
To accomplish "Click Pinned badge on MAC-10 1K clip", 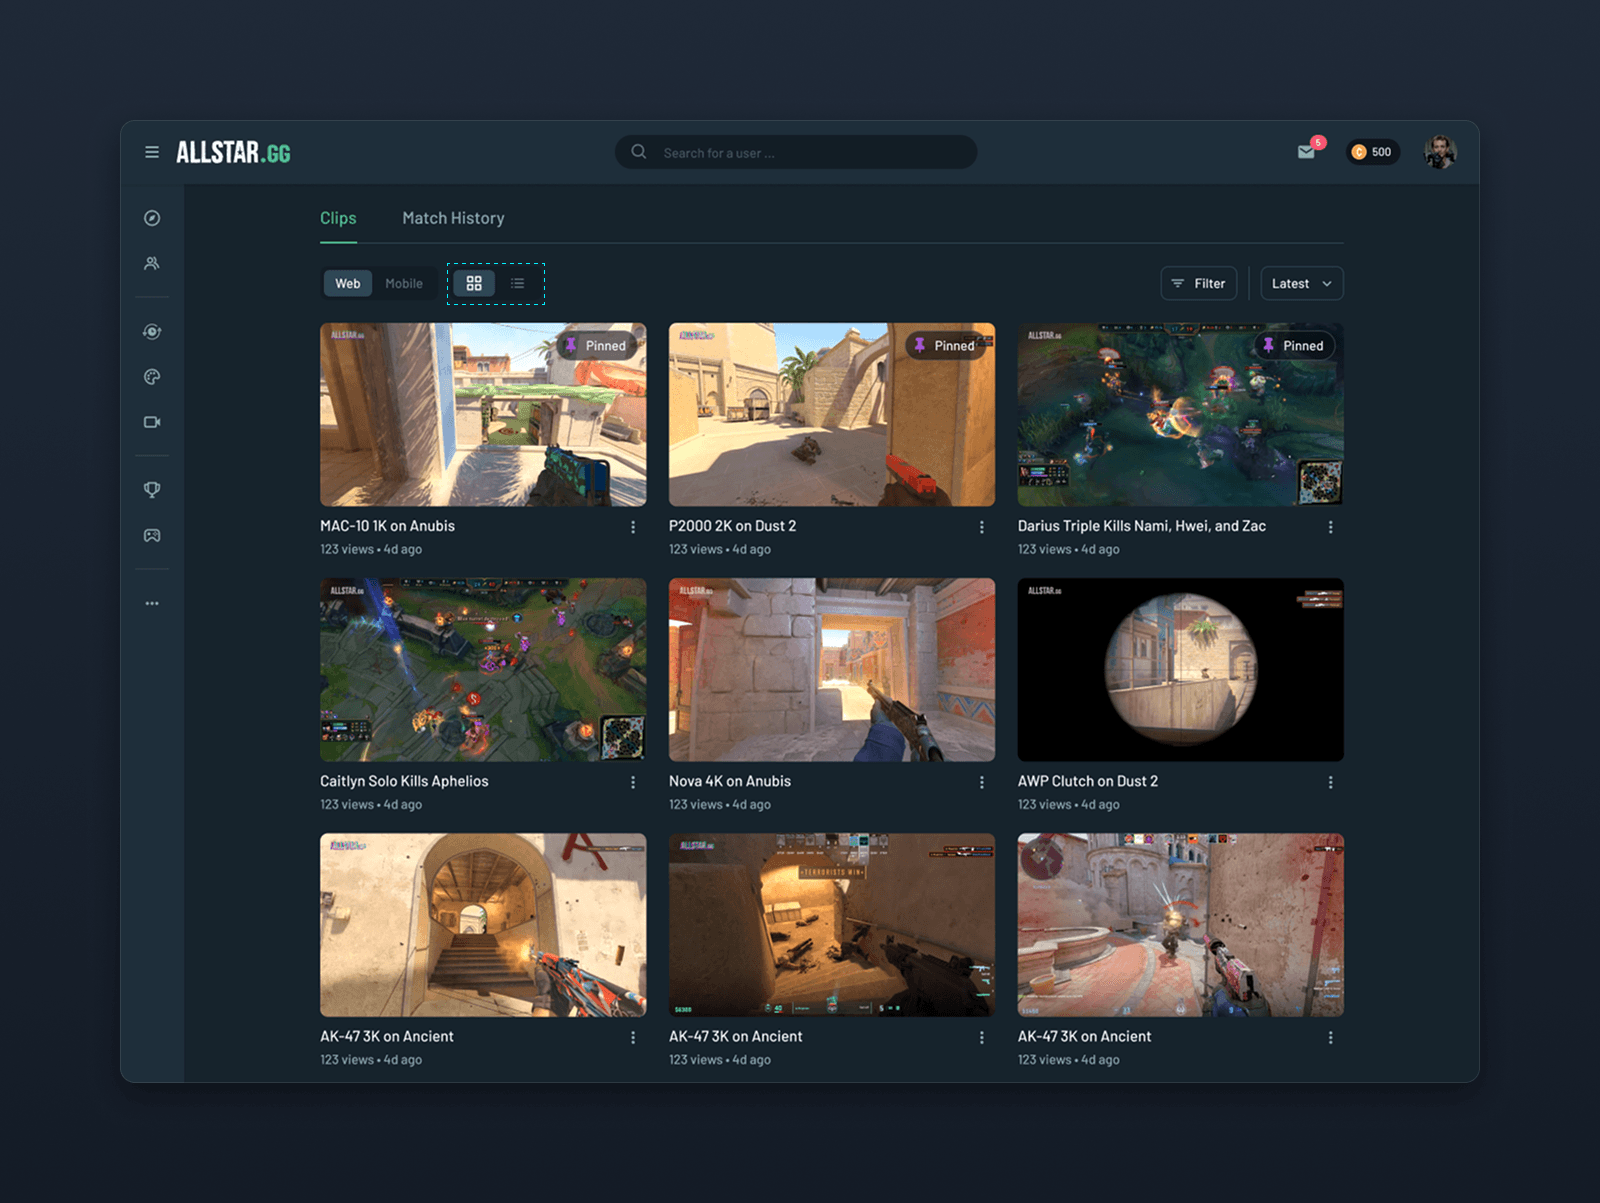I will click(597, 345).
